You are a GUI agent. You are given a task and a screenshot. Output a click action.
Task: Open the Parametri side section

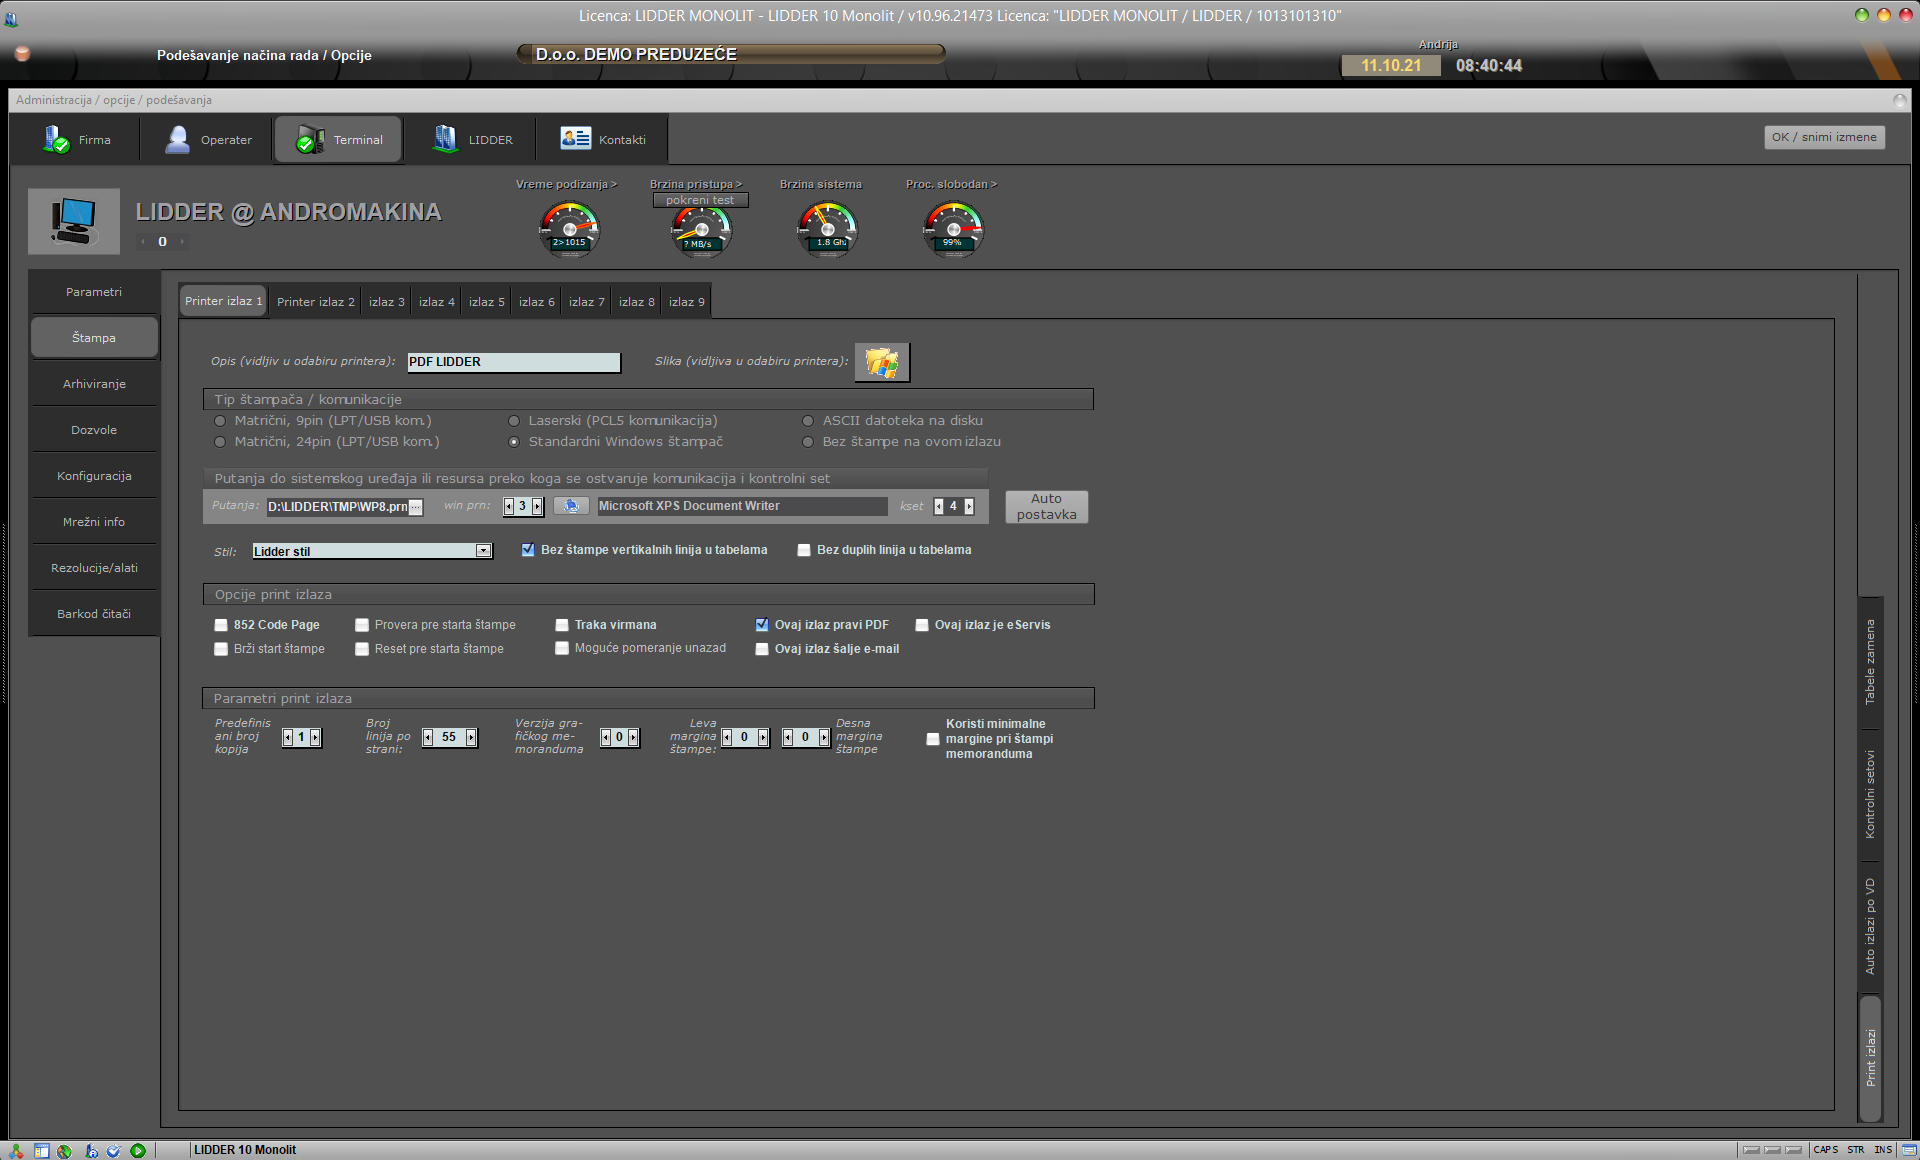coord(94,292)
